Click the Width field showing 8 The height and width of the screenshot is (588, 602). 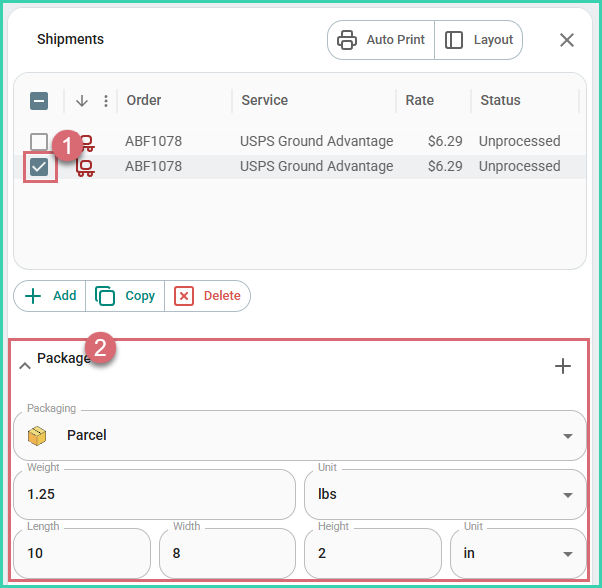227,553
